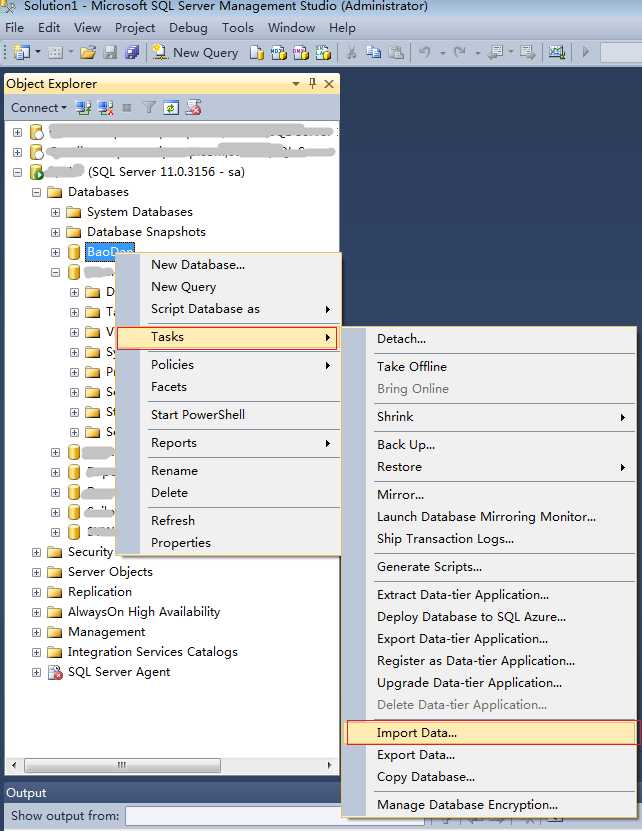Click Properties in the context menu

pyautogui.click(x=181, y=543)
